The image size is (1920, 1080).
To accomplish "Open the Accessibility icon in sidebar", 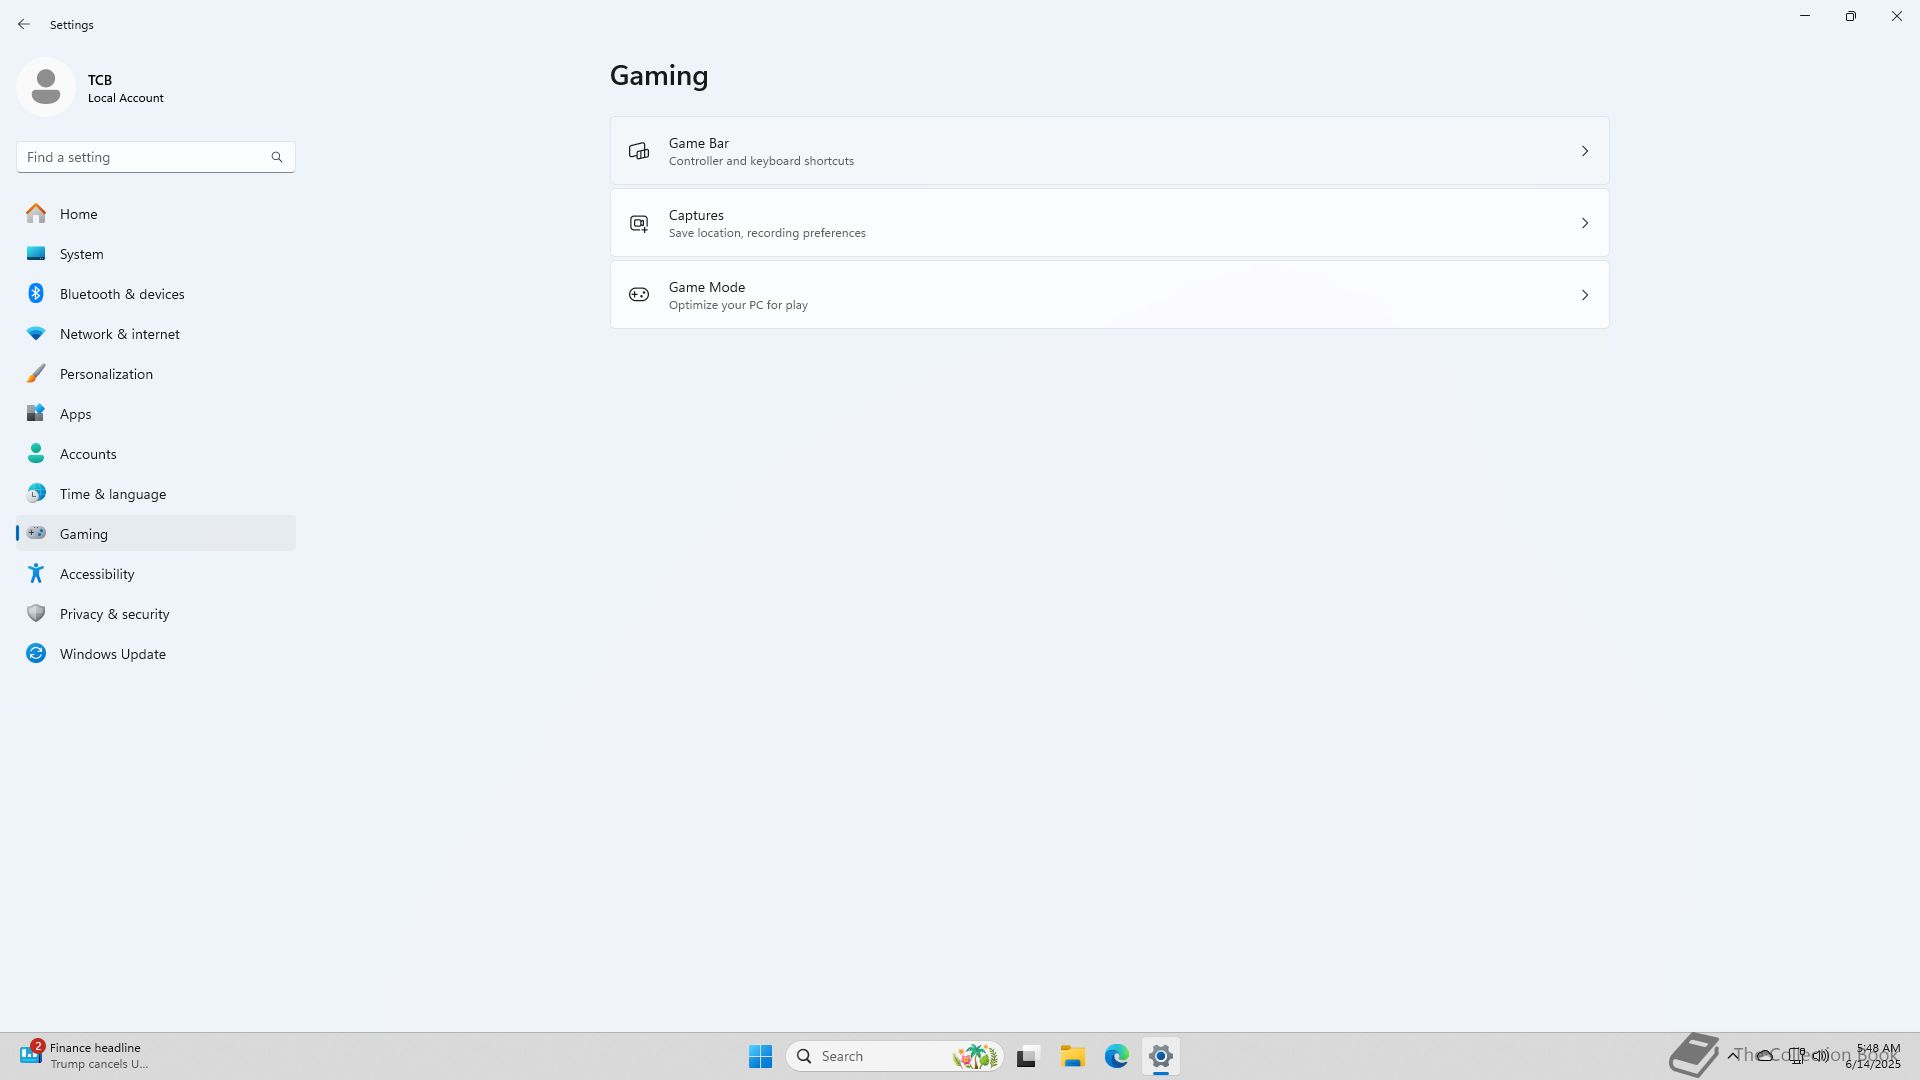I will tap(36, 574).
